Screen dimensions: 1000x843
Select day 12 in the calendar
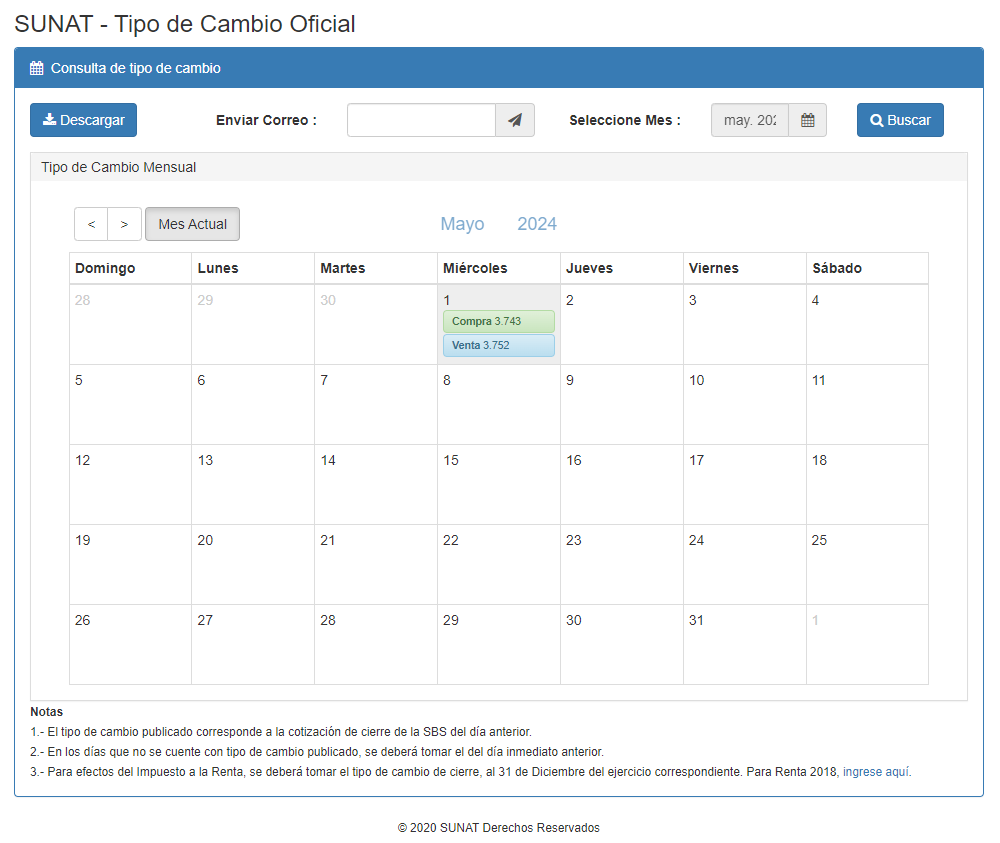[130, 485]
